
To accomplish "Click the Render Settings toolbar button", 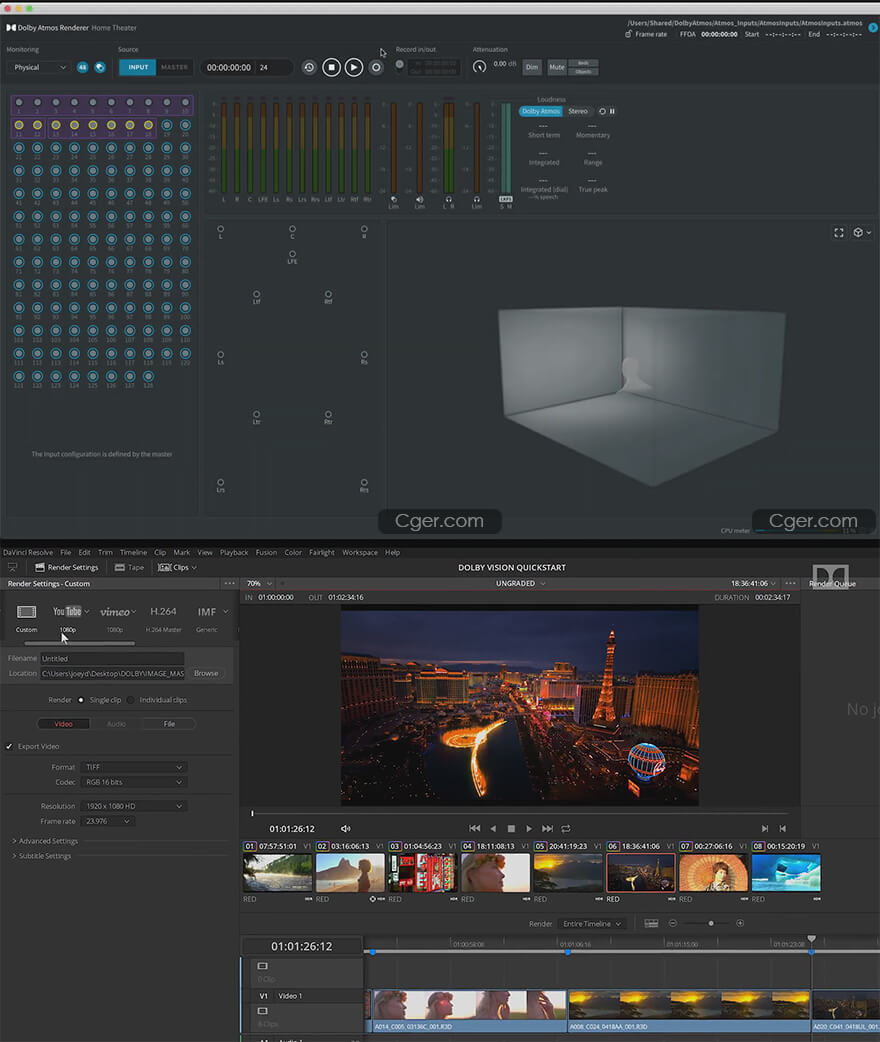I will (66, 568).
